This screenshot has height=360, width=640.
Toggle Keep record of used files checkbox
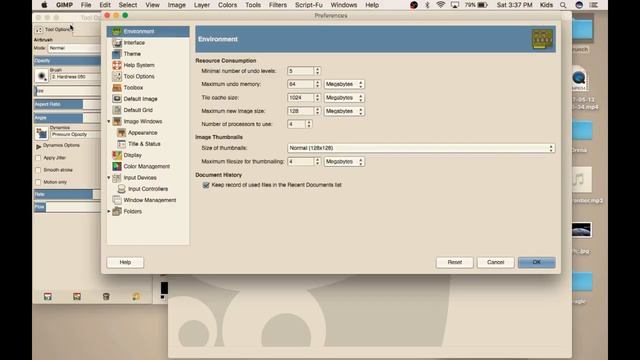tap(206, 185)
